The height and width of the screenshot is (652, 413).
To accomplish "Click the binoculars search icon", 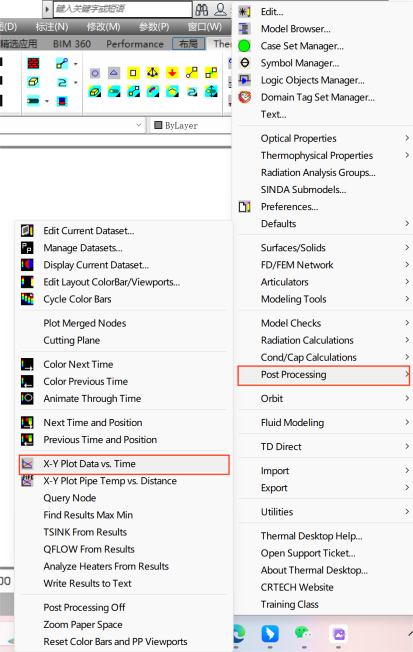I will (x=202, y=9).
